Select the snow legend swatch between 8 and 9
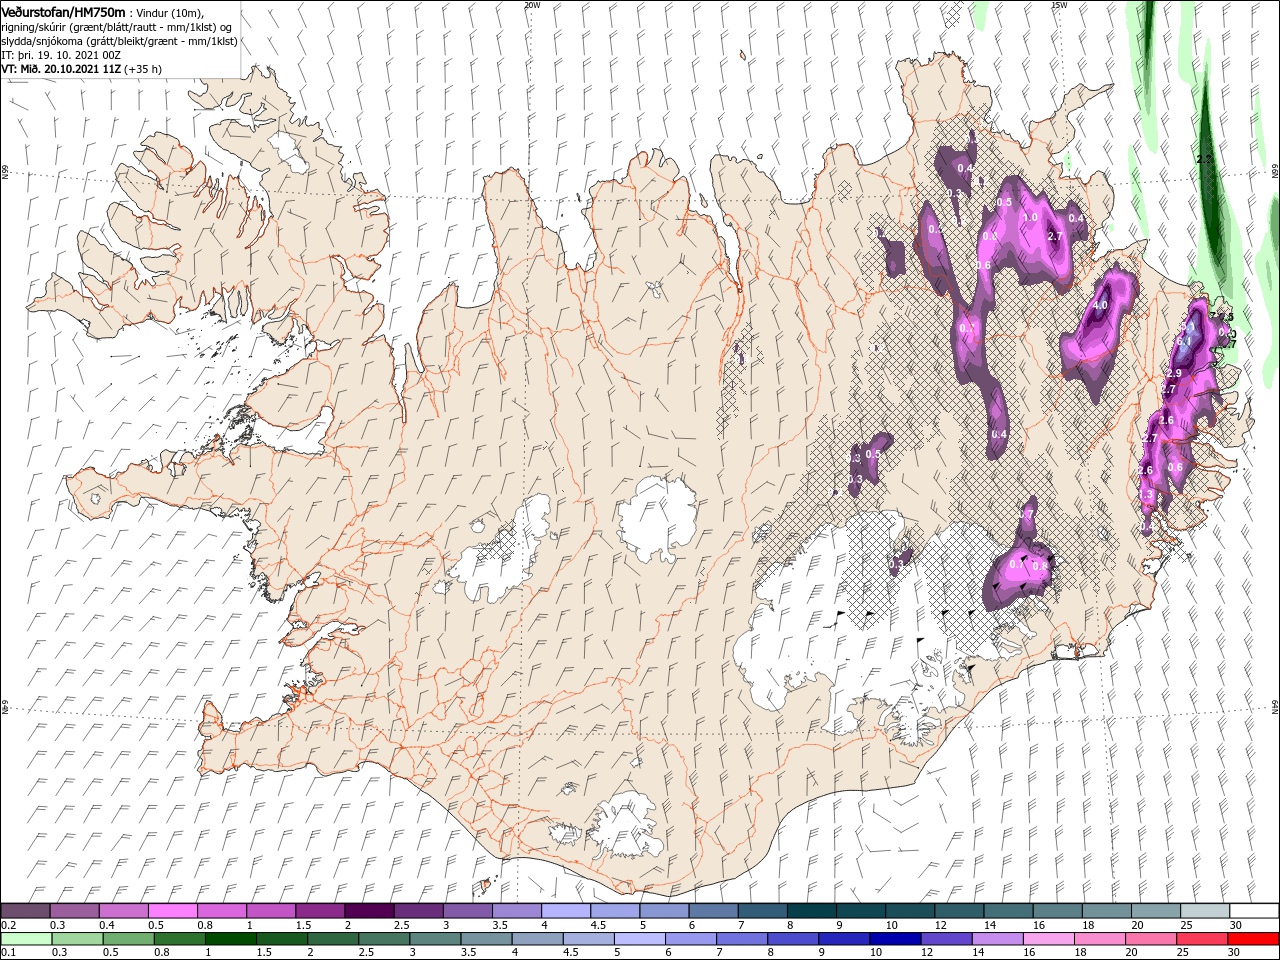The height and width of the screenshot is (960, 1280). (811, 911)
